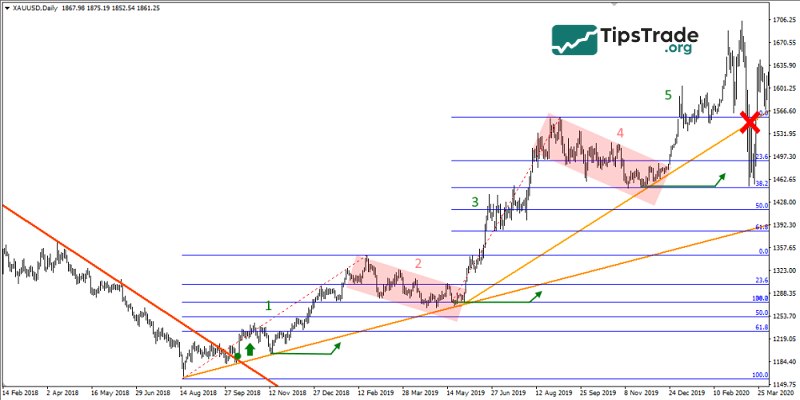This screenshot has width=800, height=400.
Task: Click the green wave label 1
Action: tap(268, 305)
